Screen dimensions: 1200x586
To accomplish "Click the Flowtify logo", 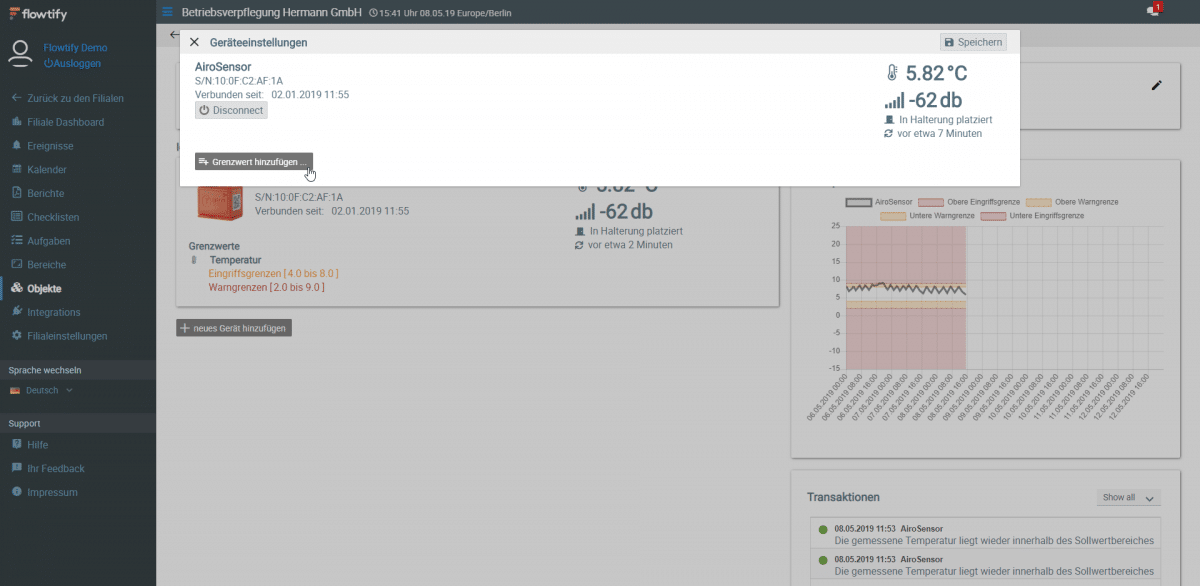I will coord(35,13).
